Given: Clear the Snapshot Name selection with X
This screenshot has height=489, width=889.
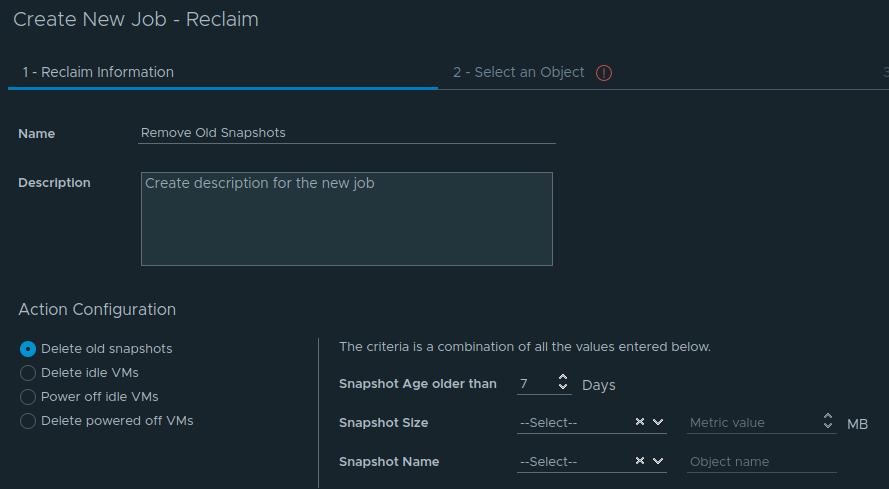Looking at the screenshot, I should 640,461.
